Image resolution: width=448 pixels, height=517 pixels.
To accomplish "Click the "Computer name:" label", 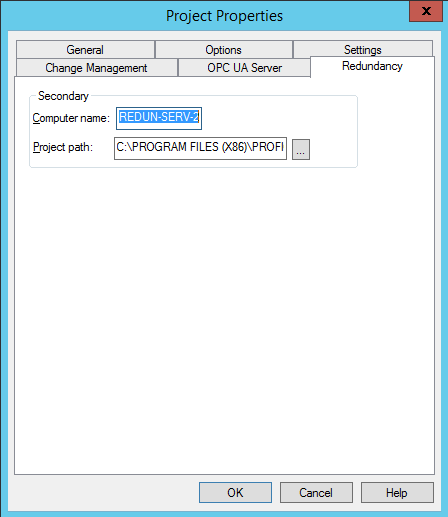I will (71, 118).
